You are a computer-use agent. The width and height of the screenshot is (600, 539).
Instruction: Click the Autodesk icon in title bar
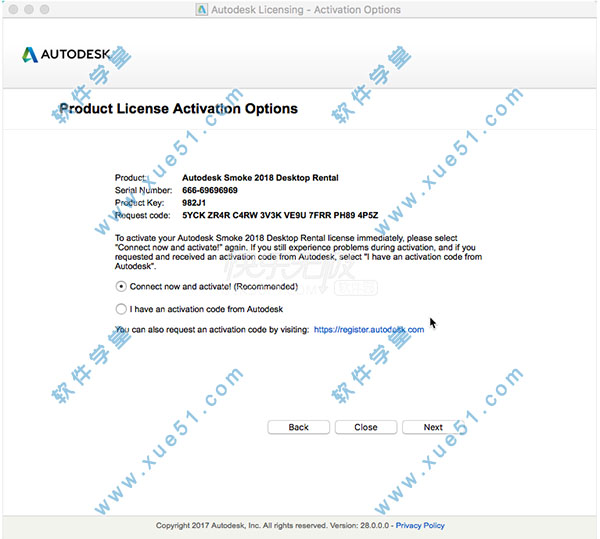point(202,9)
